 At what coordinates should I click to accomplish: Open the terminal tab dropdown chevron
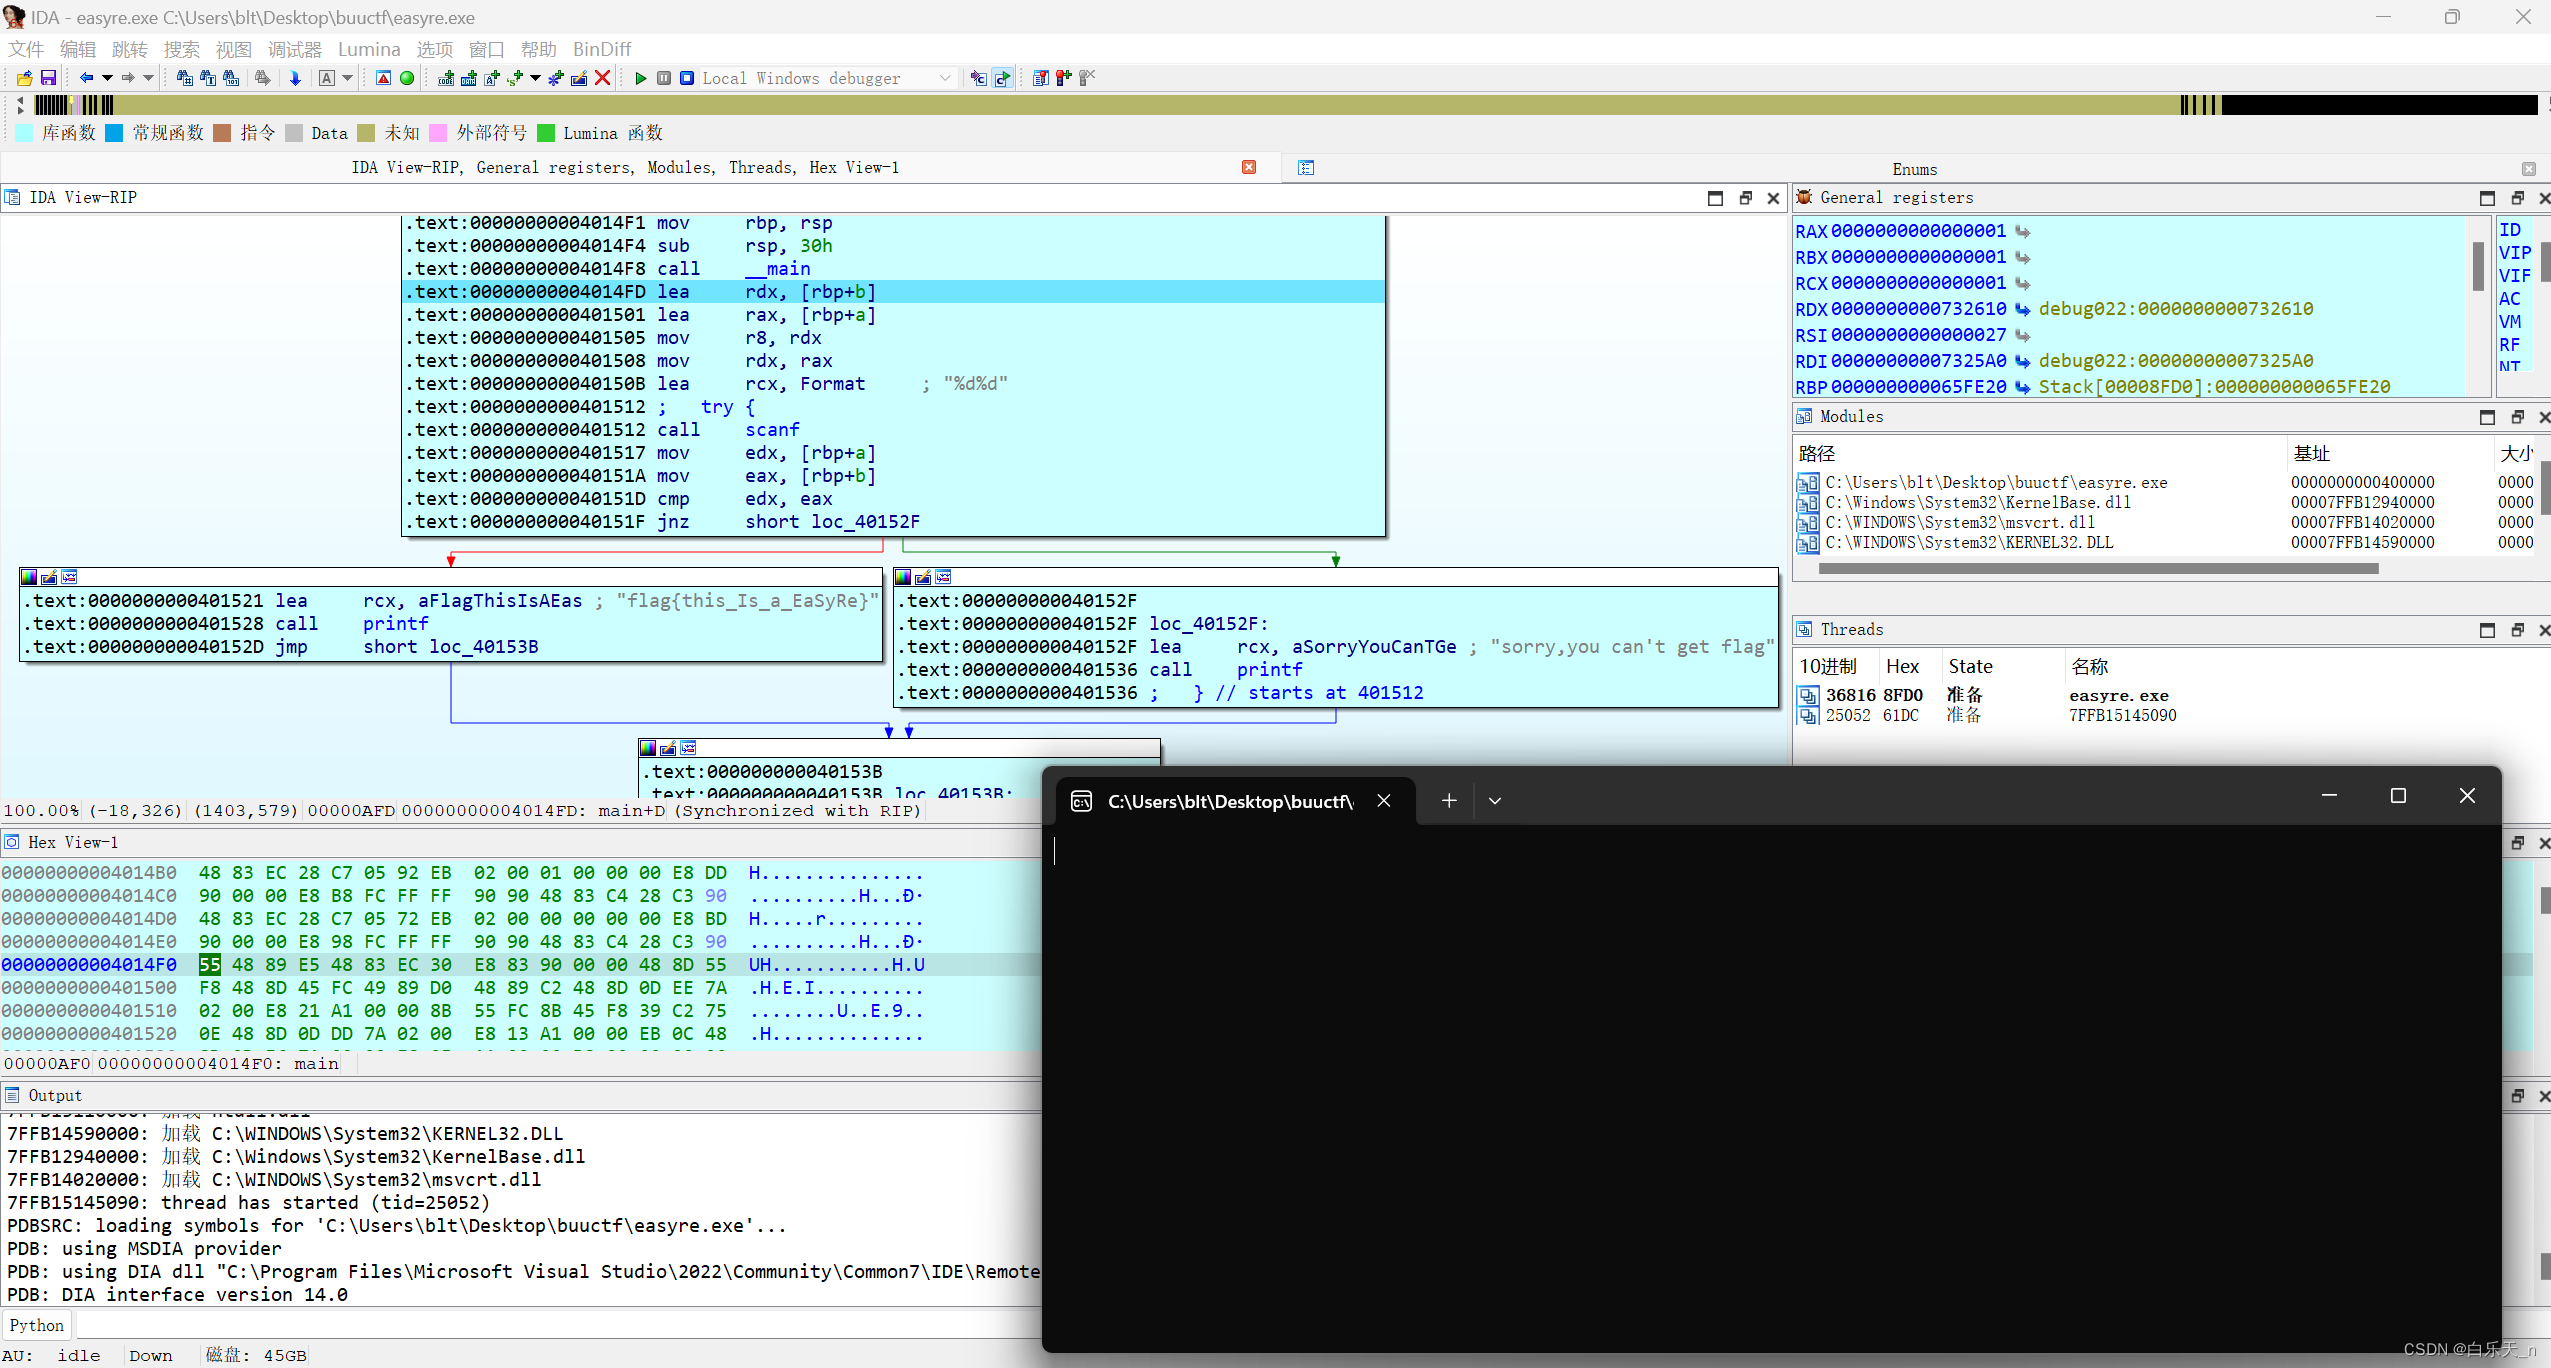point(1495,800)
